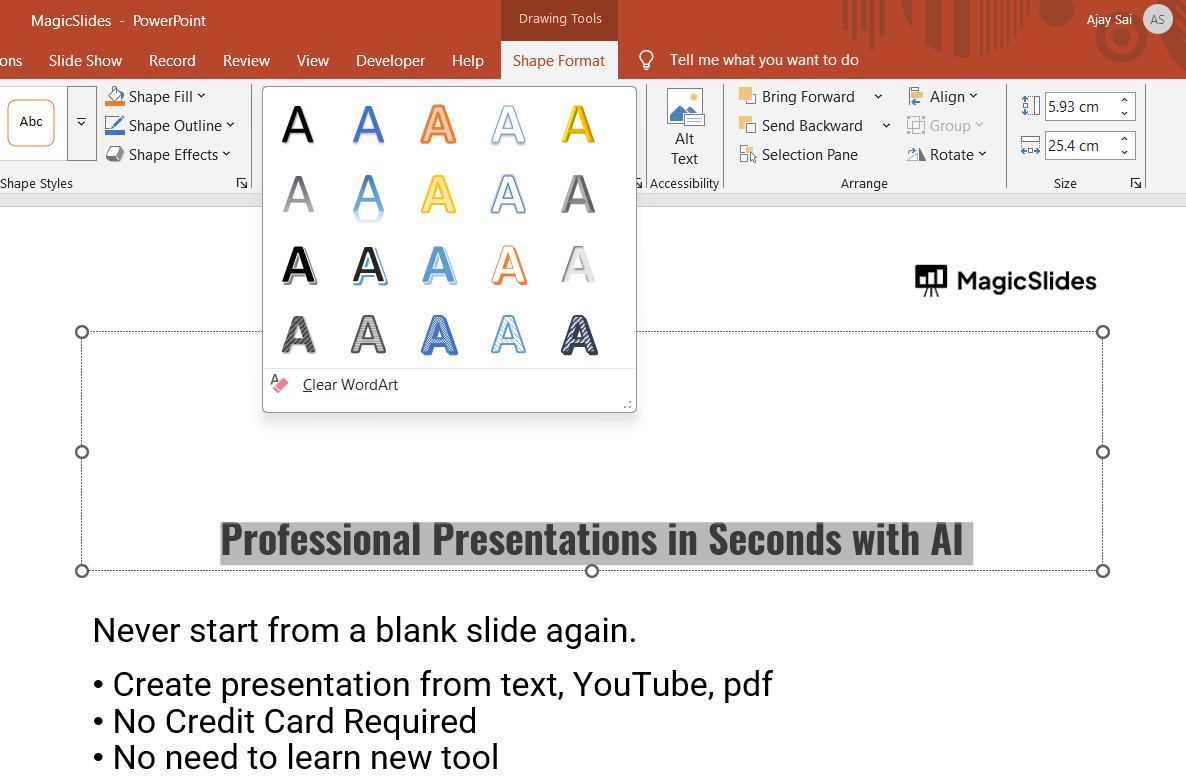Increase shape height with up arrow
The height and width of the screenshot is (781, 1186).
(1125, 100)
